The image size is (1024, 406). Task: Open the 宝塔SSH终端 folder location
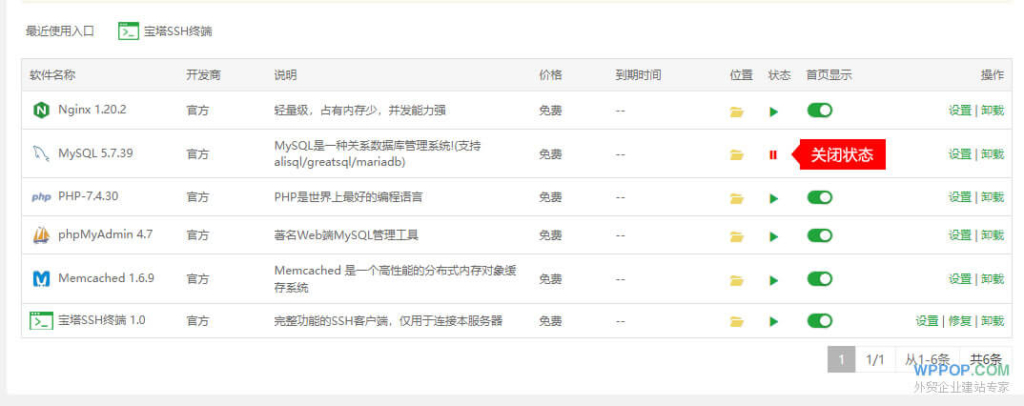click(x=737, y=321)
